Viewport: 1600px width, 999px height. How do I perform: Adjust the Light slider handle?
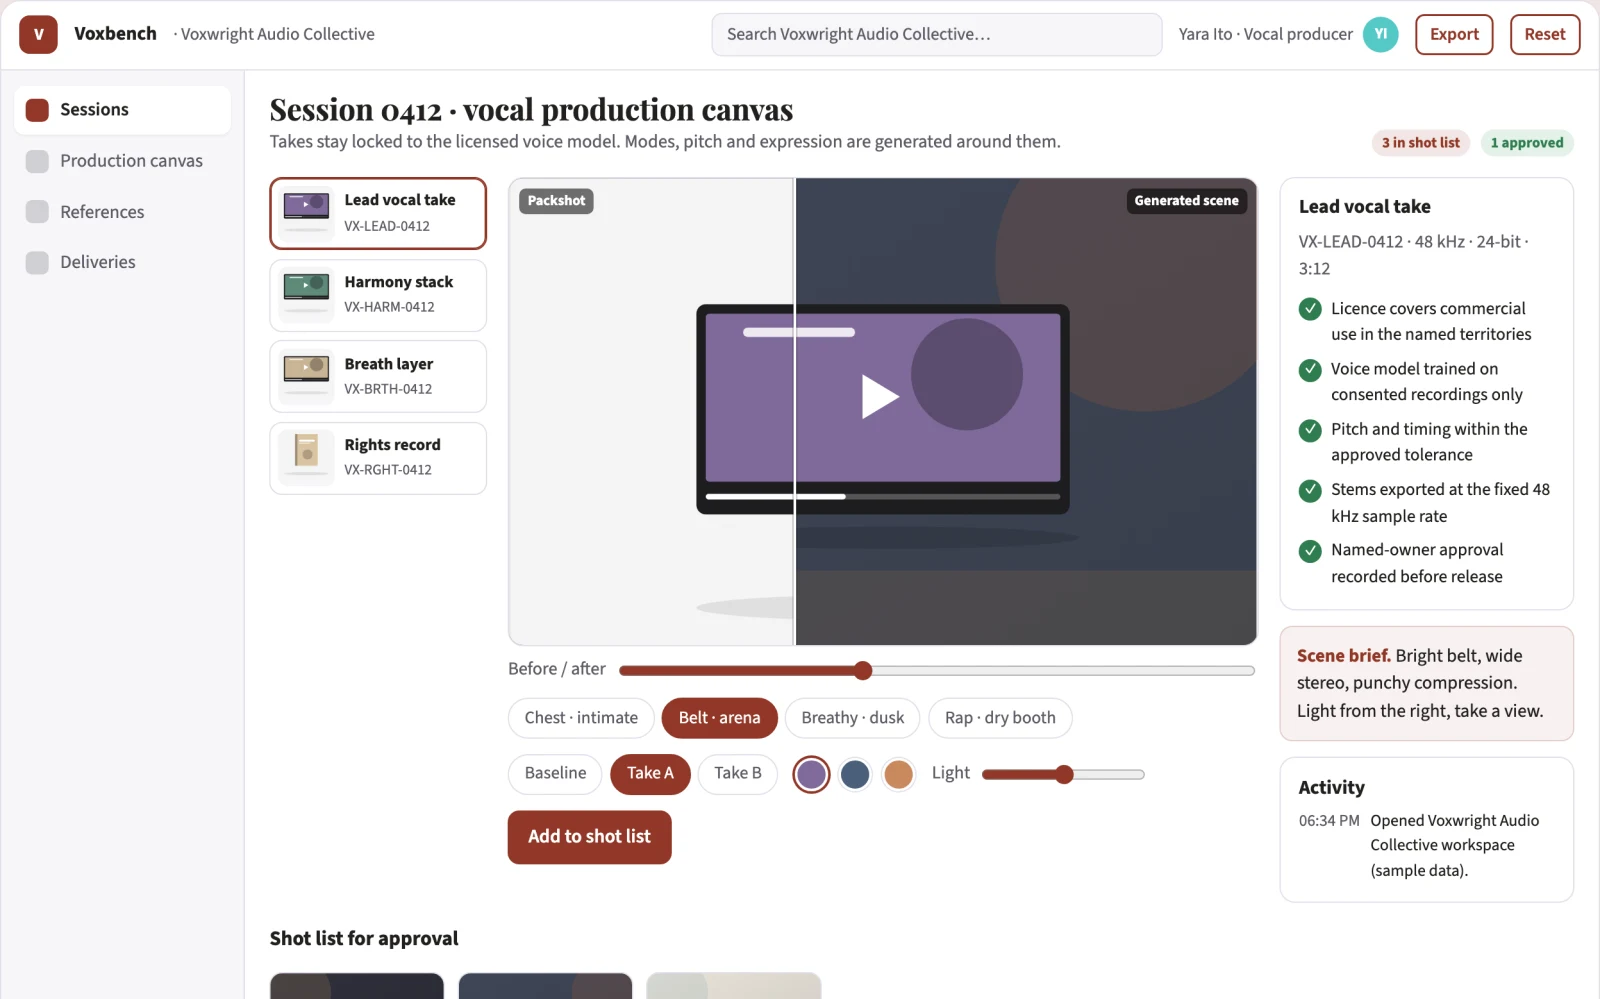click(1065, 774)
